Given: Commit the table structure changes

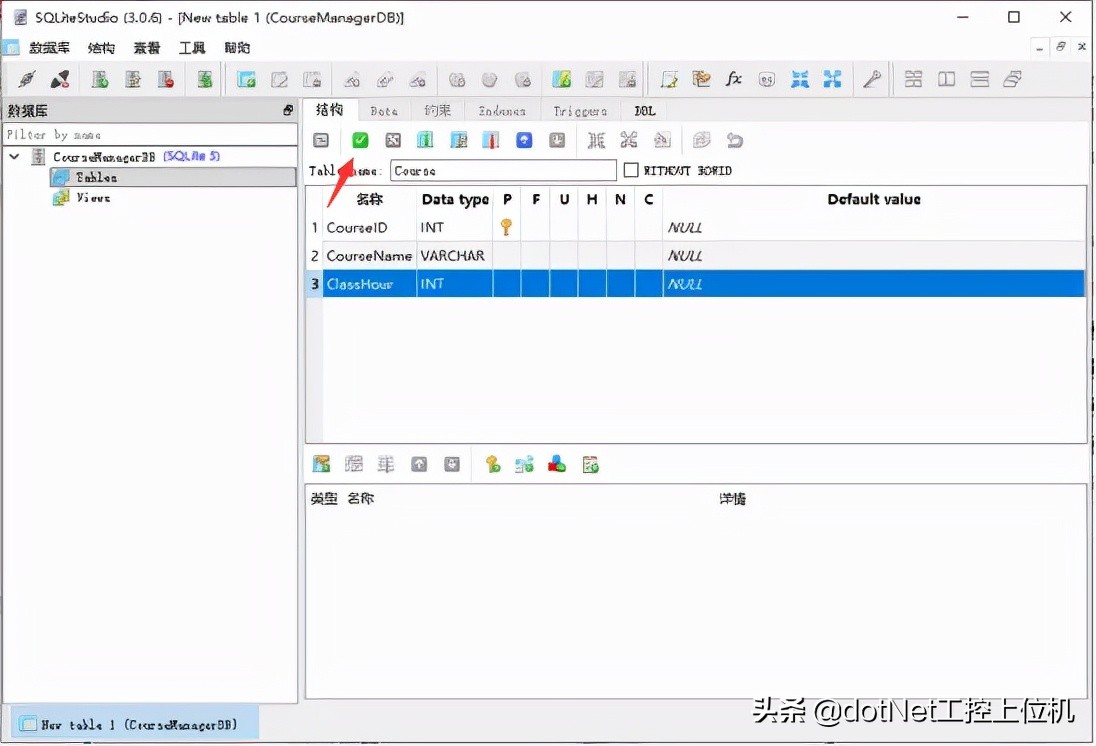Looking at the screenshot, I should 359,140.
